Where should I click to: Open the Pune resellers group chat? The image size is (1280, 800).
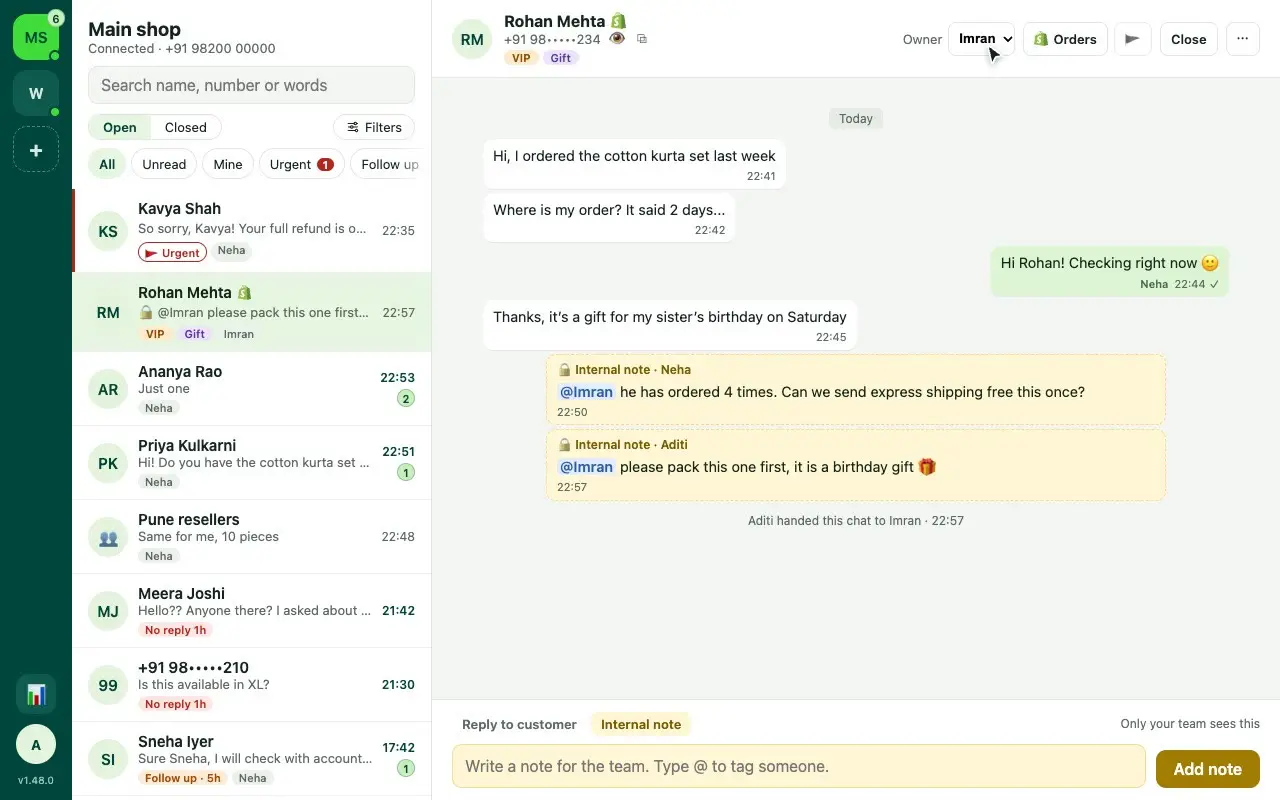click(x=251, y=537)
